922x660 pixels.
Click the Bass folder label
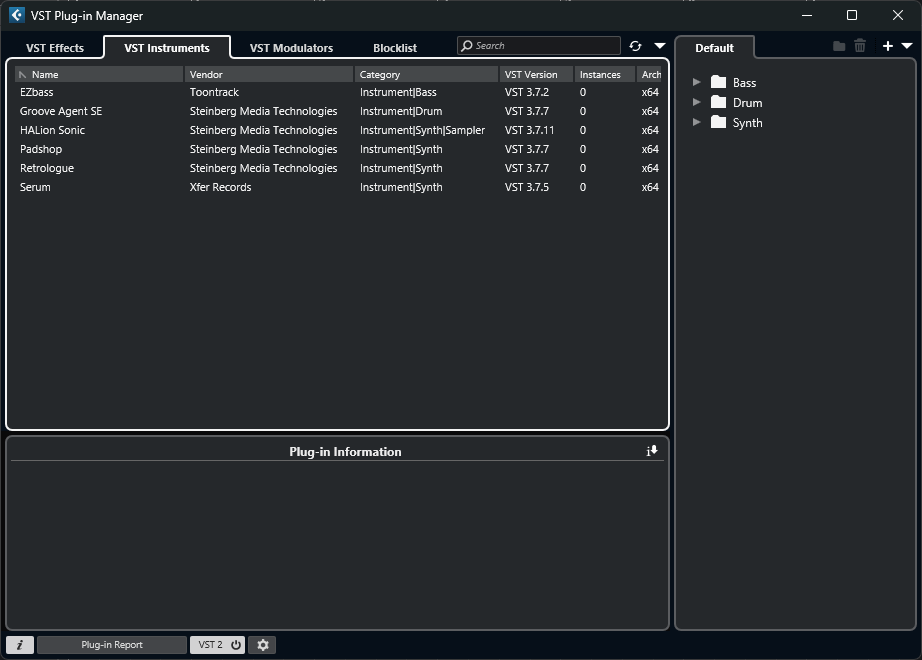744,83
